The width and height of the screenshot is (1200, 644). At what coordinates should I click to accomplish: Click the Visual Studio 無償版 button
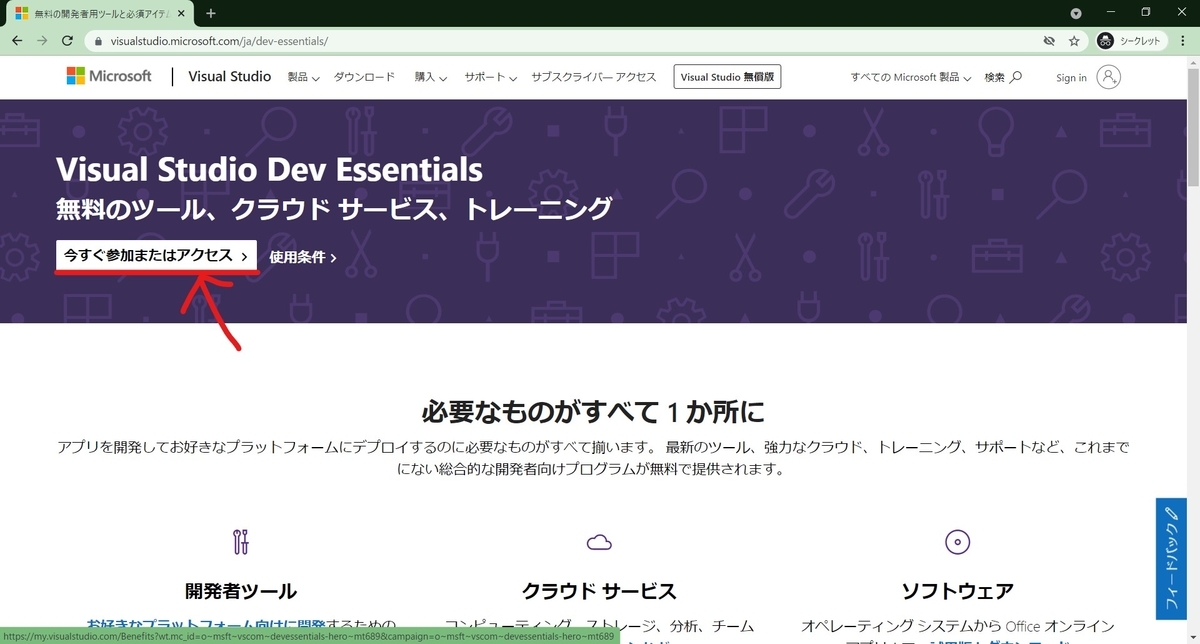[727, 77]
